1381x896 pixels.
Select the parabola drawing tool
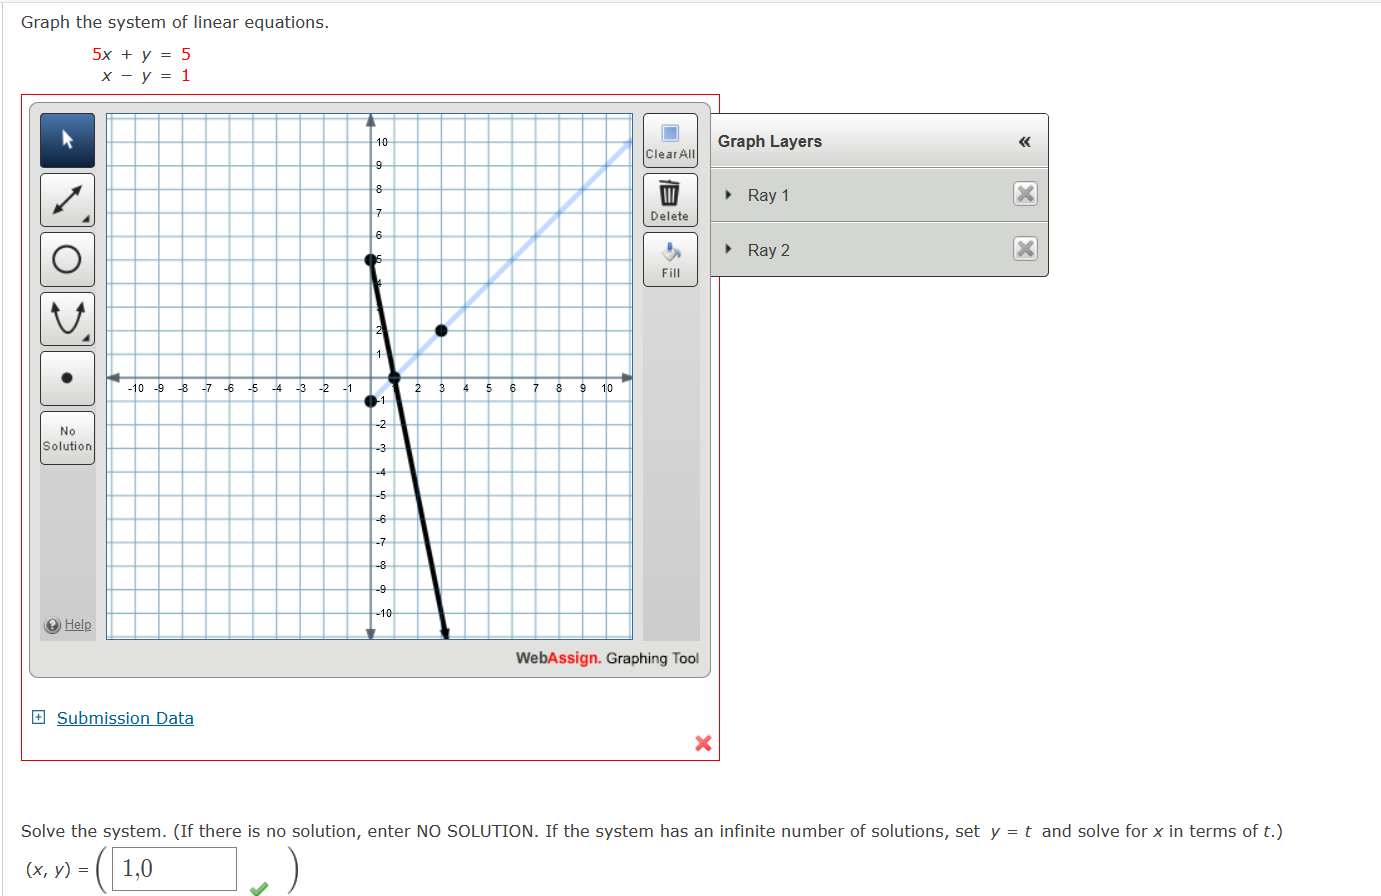coord(66,318)
